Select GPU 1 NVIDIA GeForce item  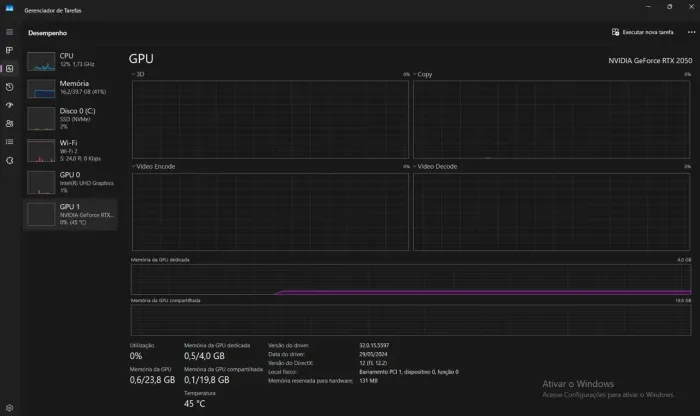point(70,214)
